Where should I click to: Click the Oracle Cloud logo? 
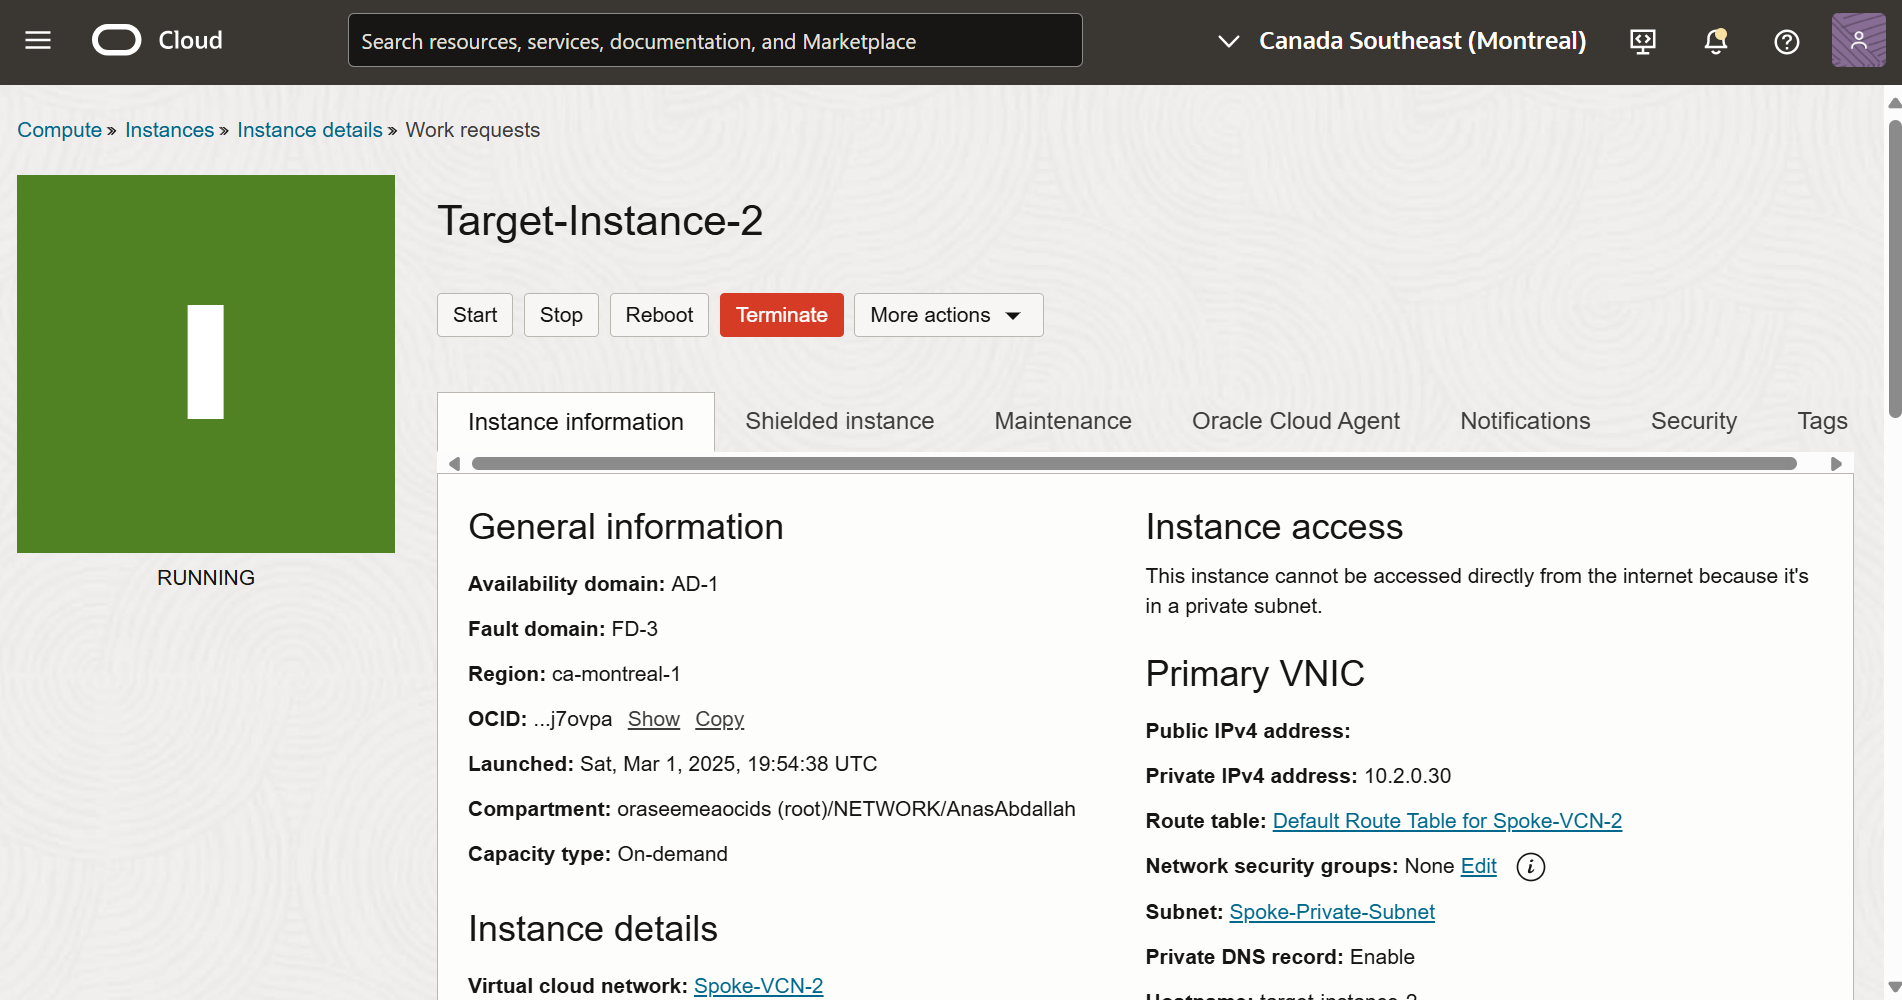click(x=158, y=40)
